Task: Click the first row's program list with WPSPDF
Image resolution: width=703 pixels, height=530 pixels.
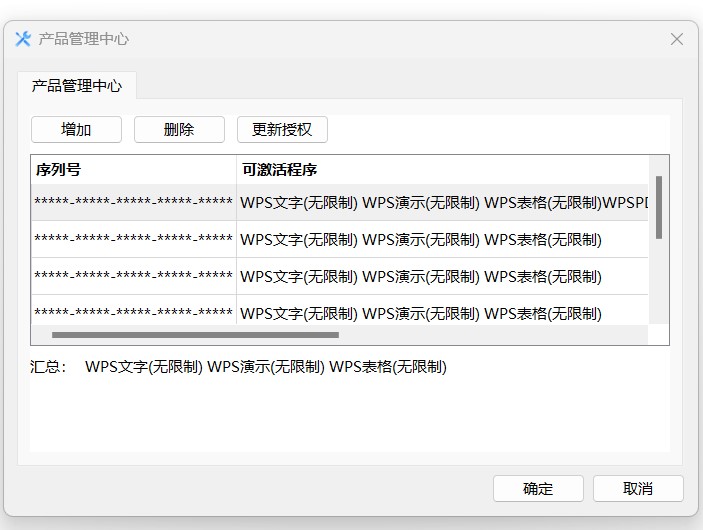Action: coord(444,202)
